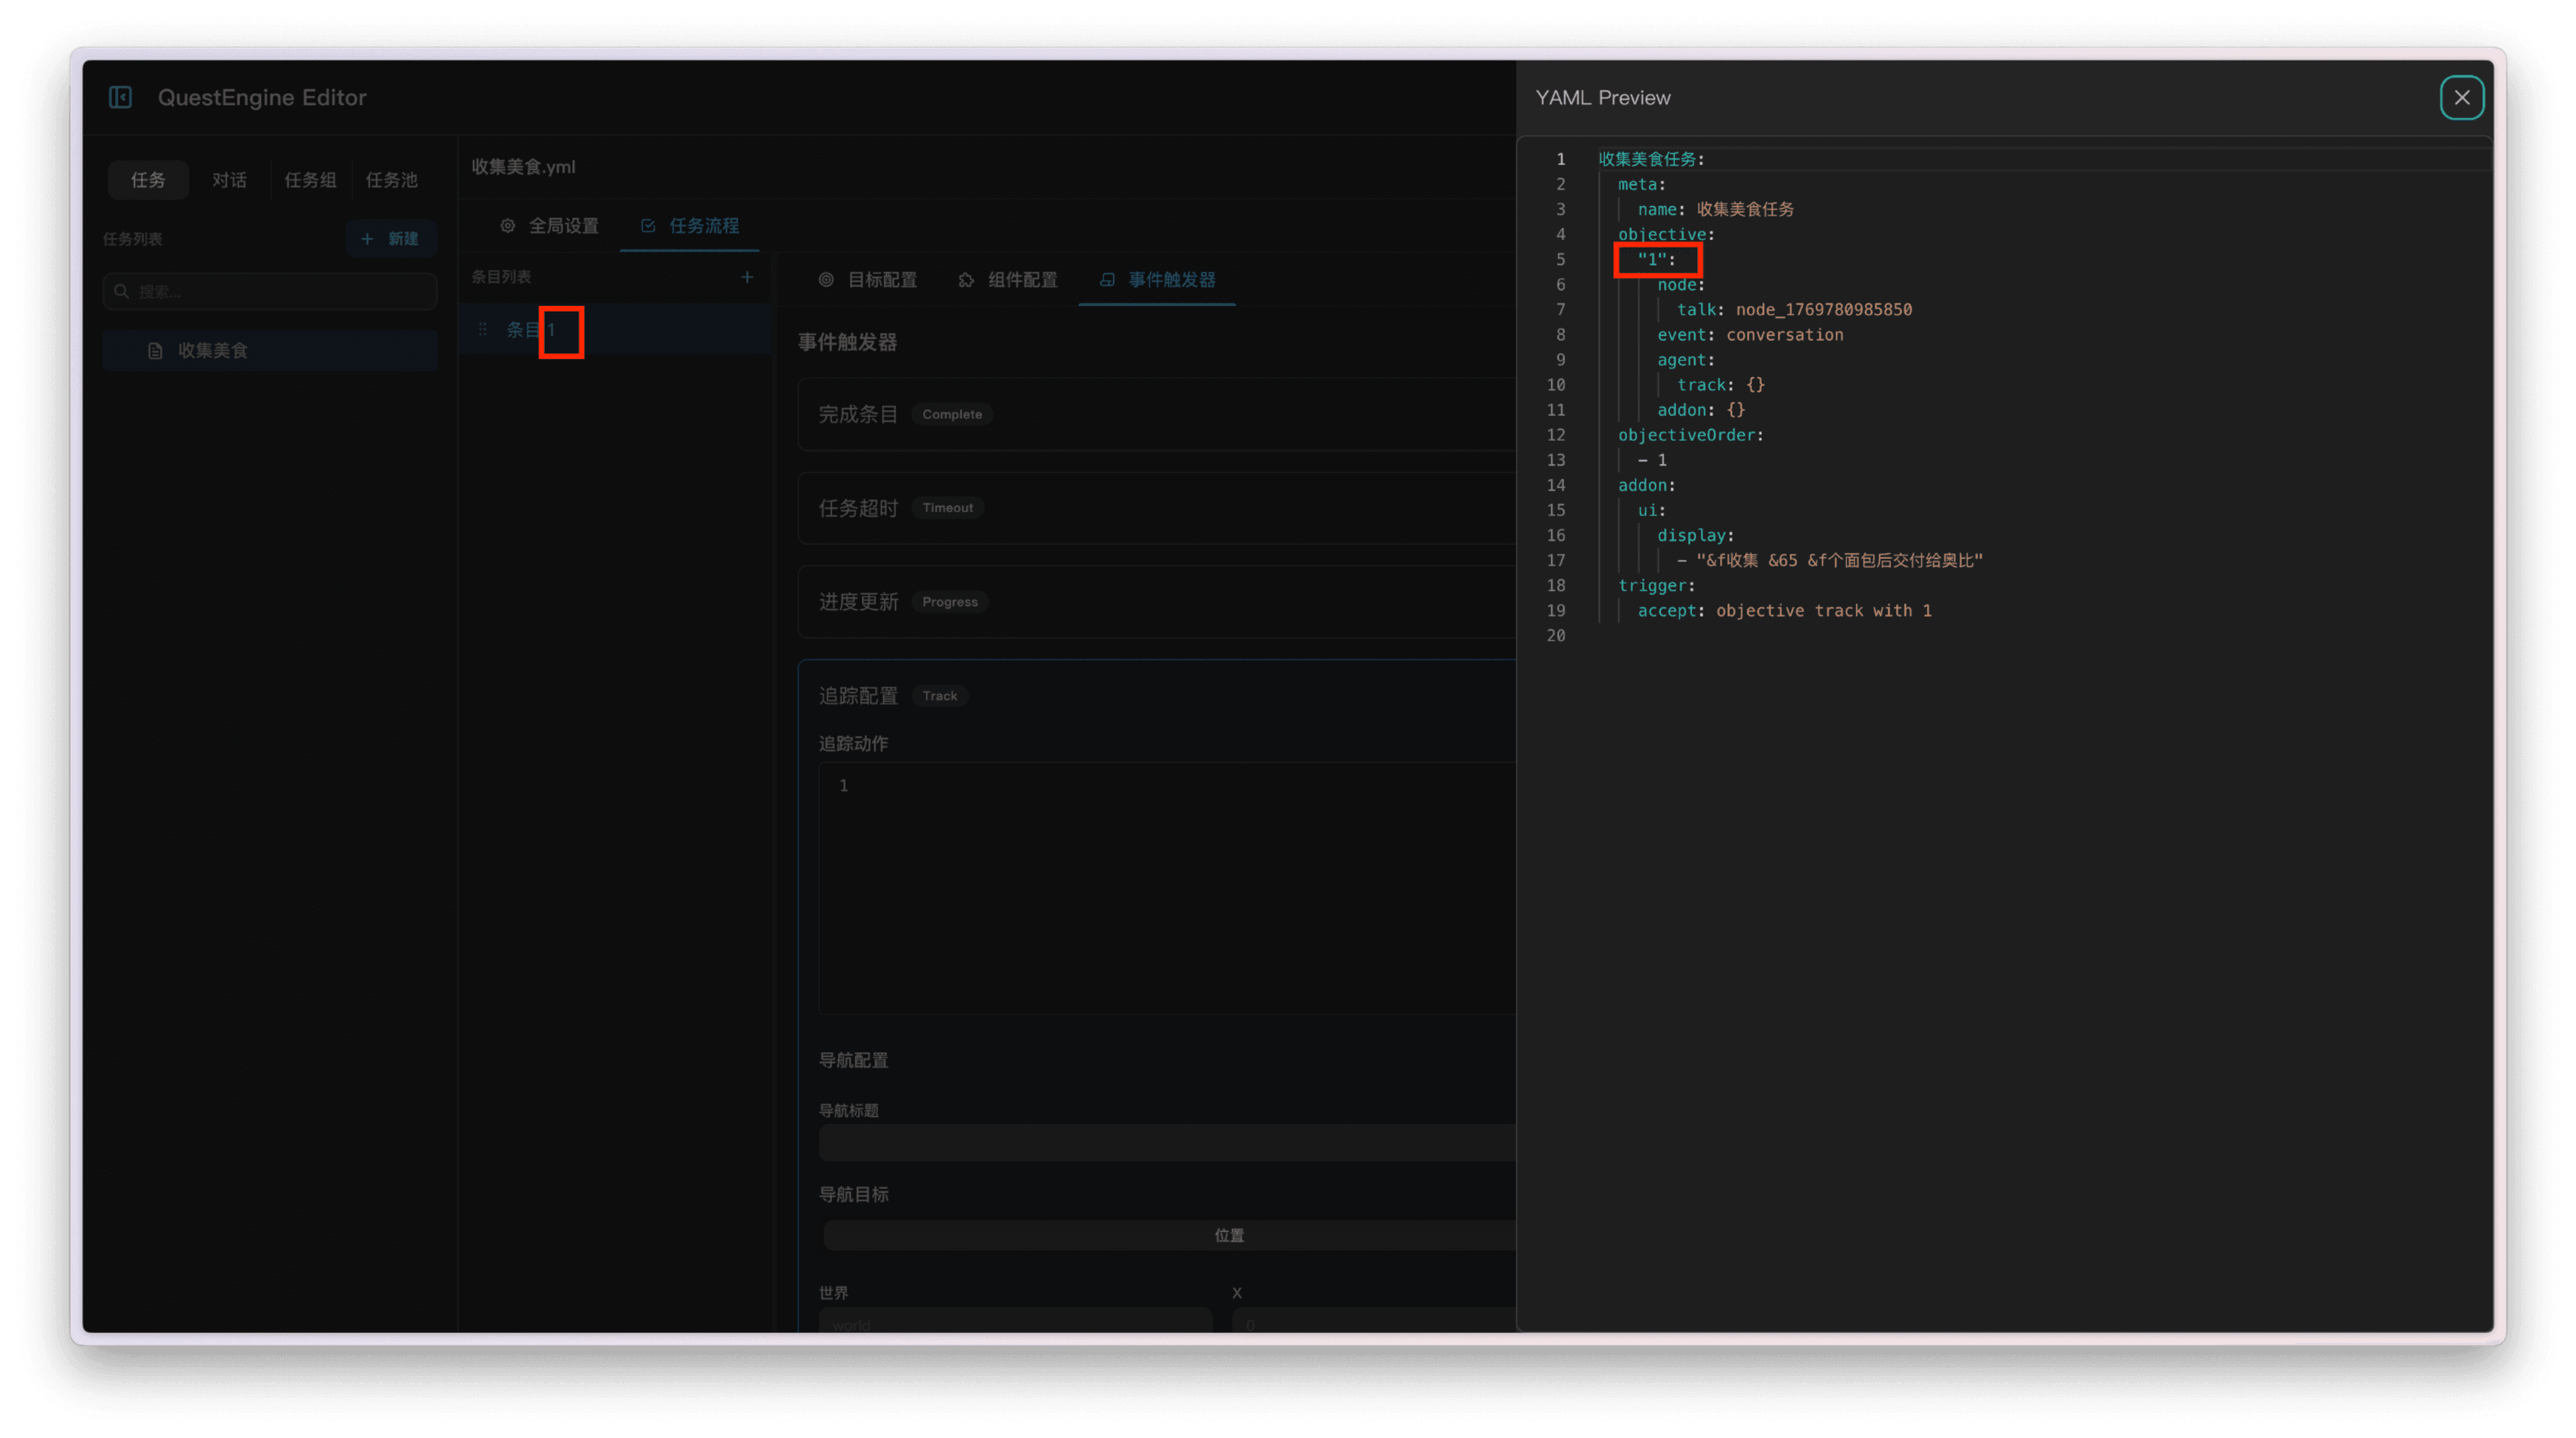Click the plus icon in 条目列表
Image resolution: width=2576 pixels, height=1438 pixels.
coord(747,277)
